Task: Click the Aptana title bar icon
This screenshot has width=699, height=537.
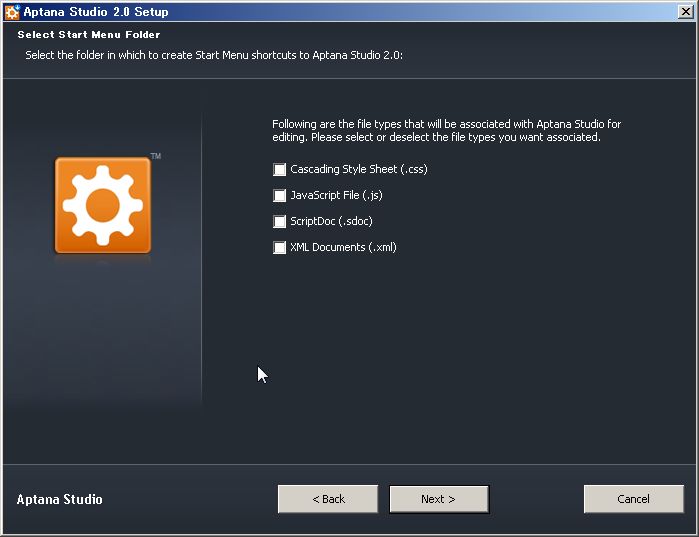Action: click(12, 12)
